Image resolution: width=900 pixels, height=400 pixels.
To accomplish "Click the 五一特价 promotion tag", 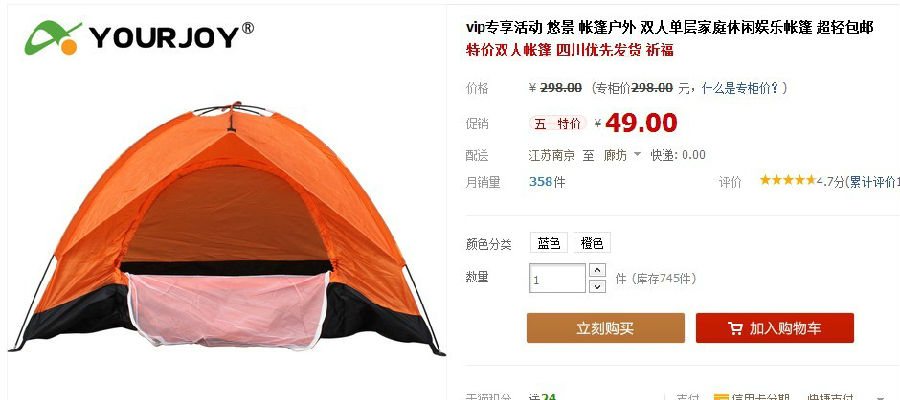I will coord(557,123).
